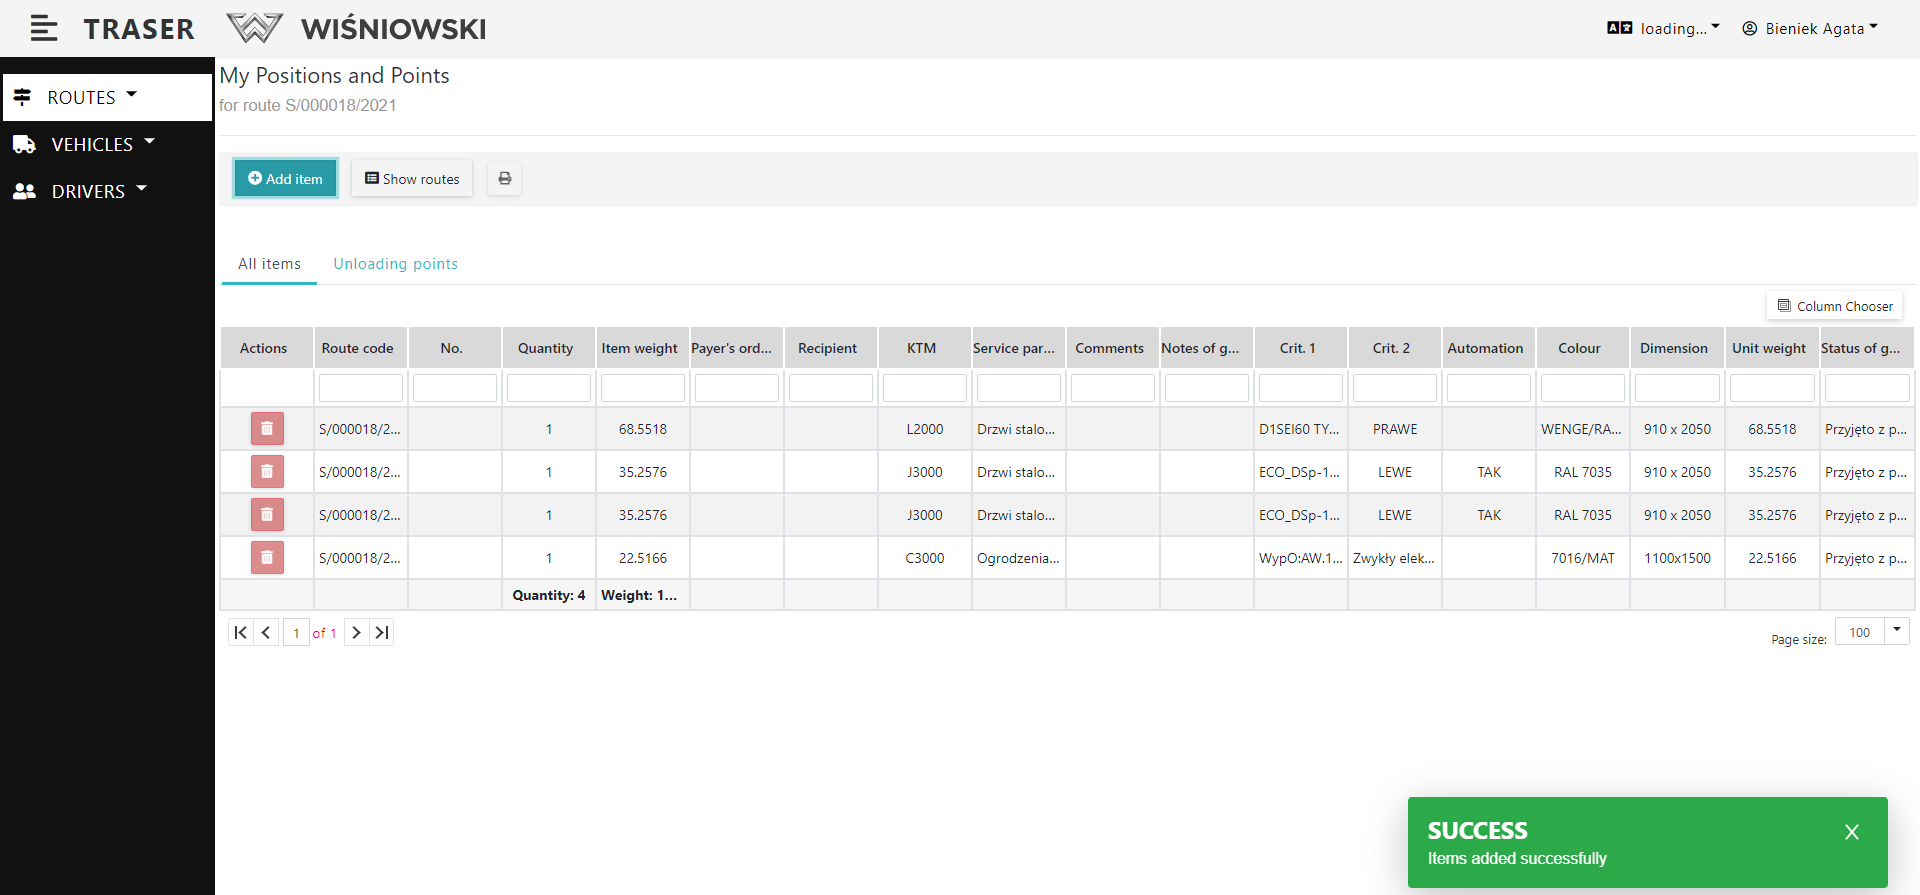
Task: Close the success notification
Action: coord(1851,832)
